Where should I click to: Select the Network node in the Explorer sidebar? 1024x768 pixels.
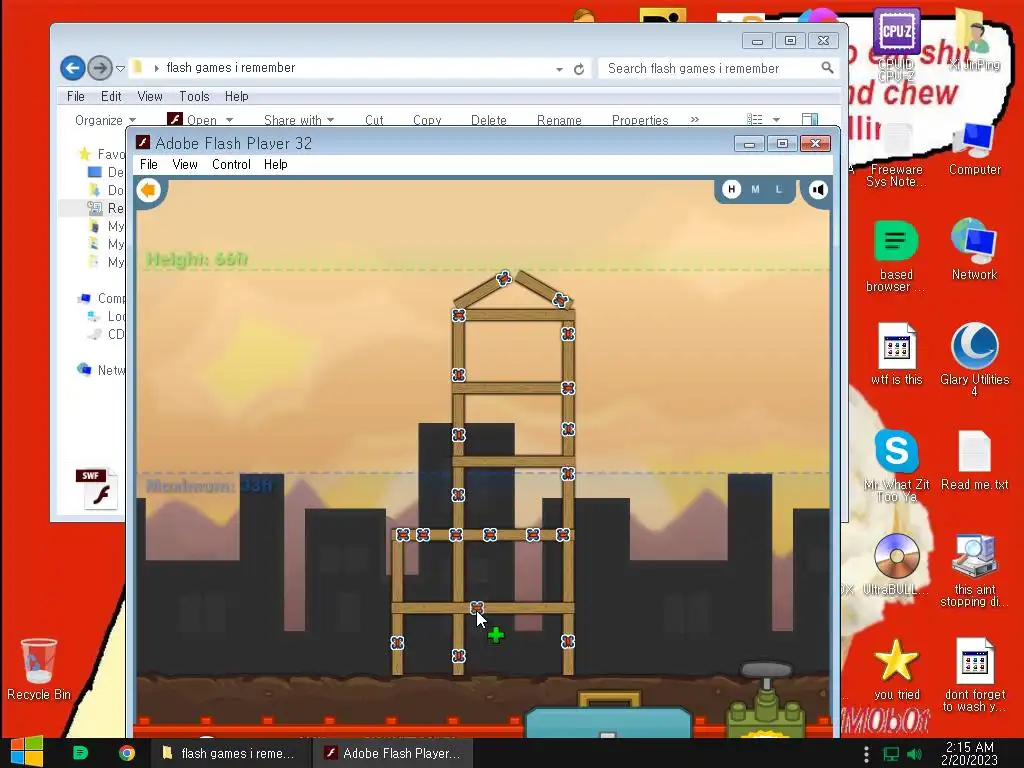pyautogui.click(x=101, y=370)
